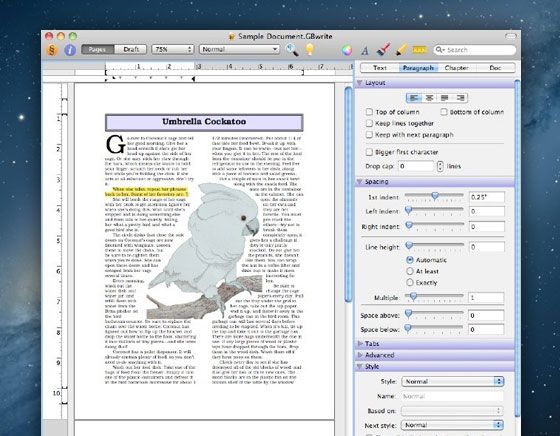Select the Paragraph tab
This screenshot has height=436, width=560.
point(418,67)
